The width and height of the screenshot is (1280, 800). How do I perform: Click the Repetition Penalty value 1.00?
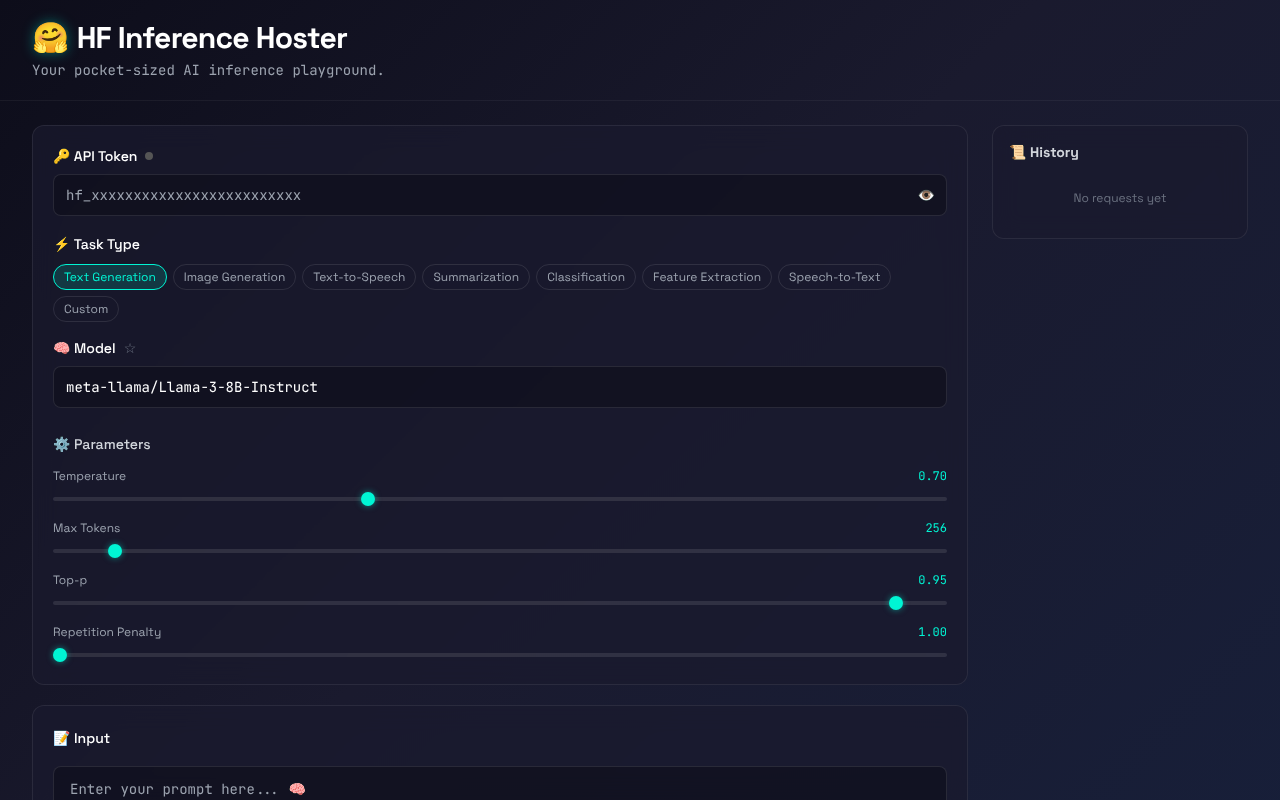932,632
